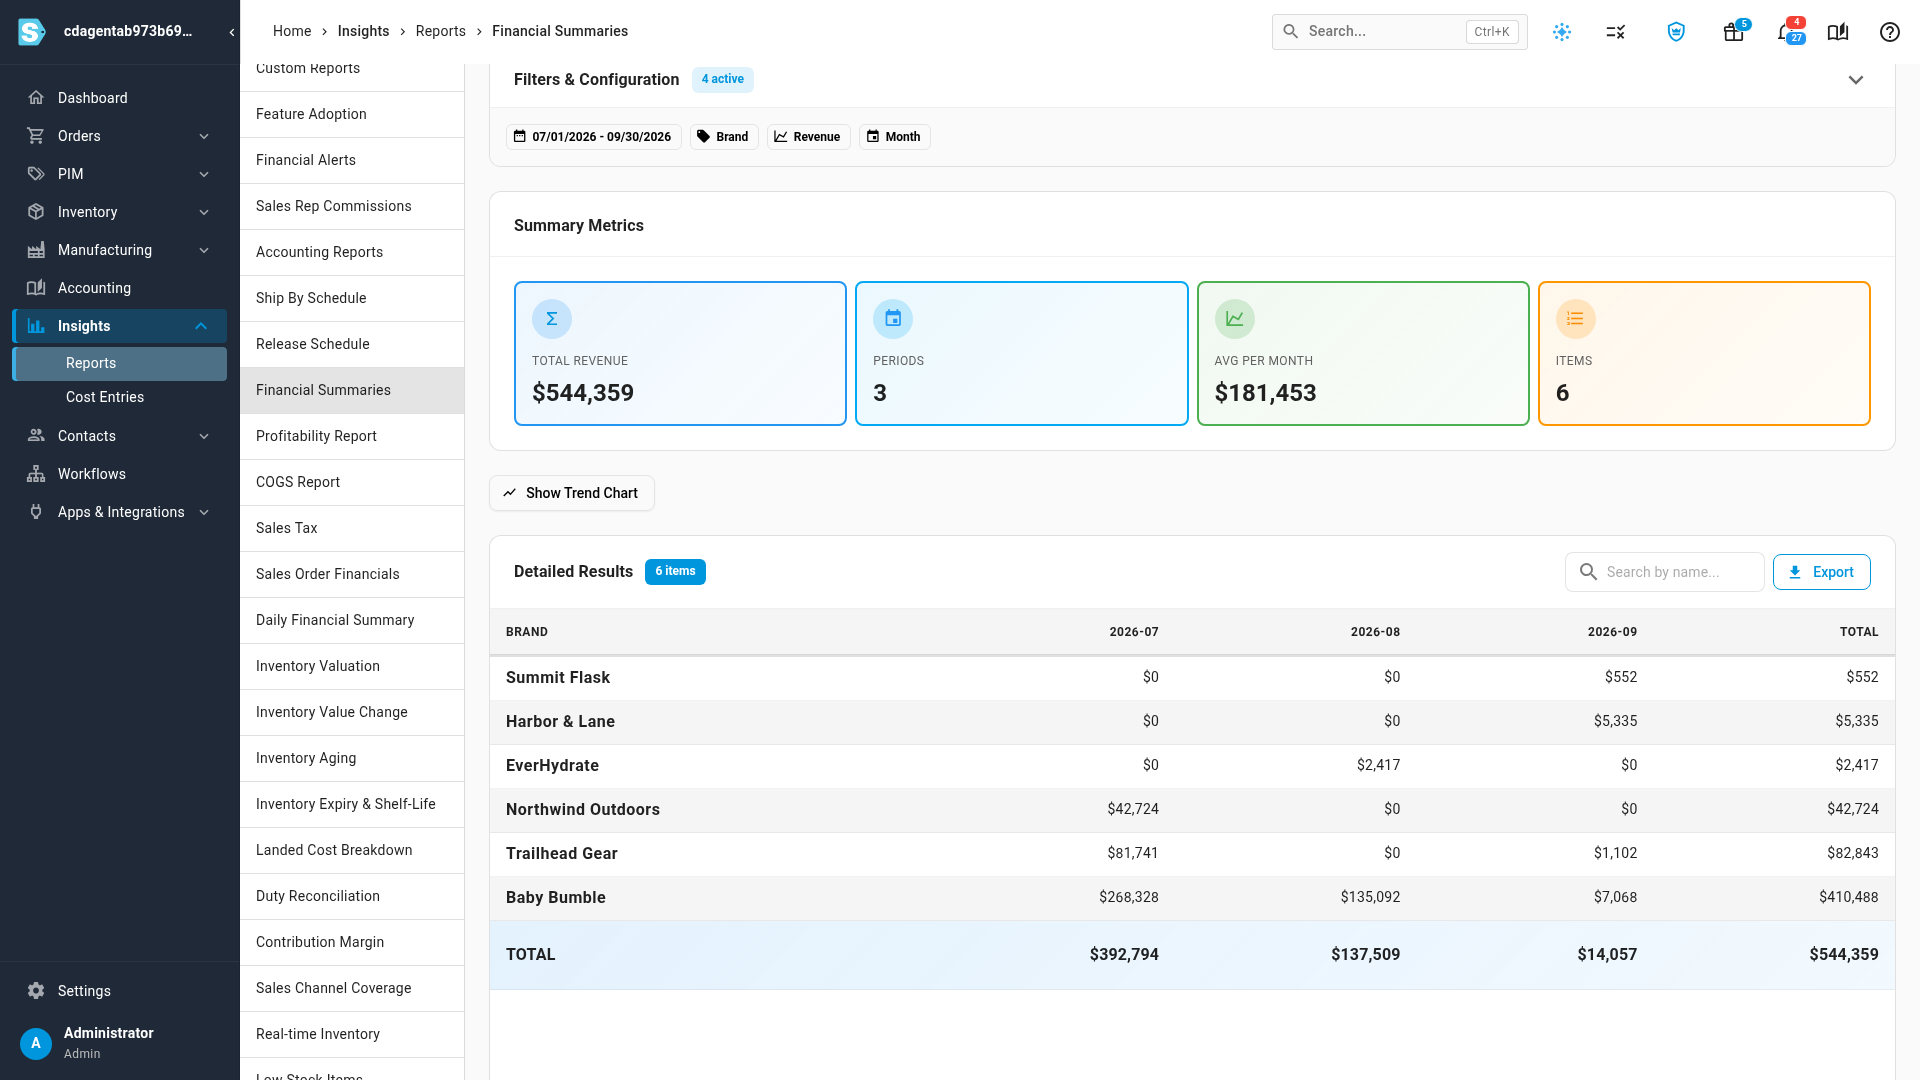Click the Brand filter chip
This screenshot has width=1920, height=1080.
pos(724,137)
